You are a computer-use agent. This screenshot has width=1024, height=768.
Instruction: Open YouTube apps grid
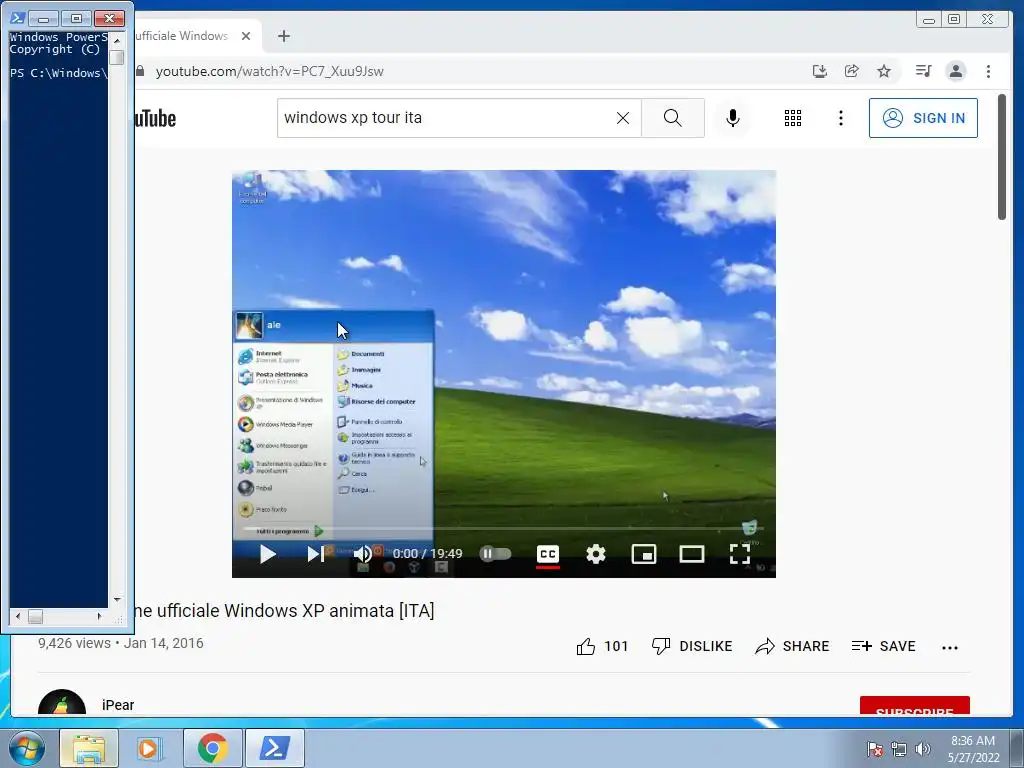pos(793,118)
